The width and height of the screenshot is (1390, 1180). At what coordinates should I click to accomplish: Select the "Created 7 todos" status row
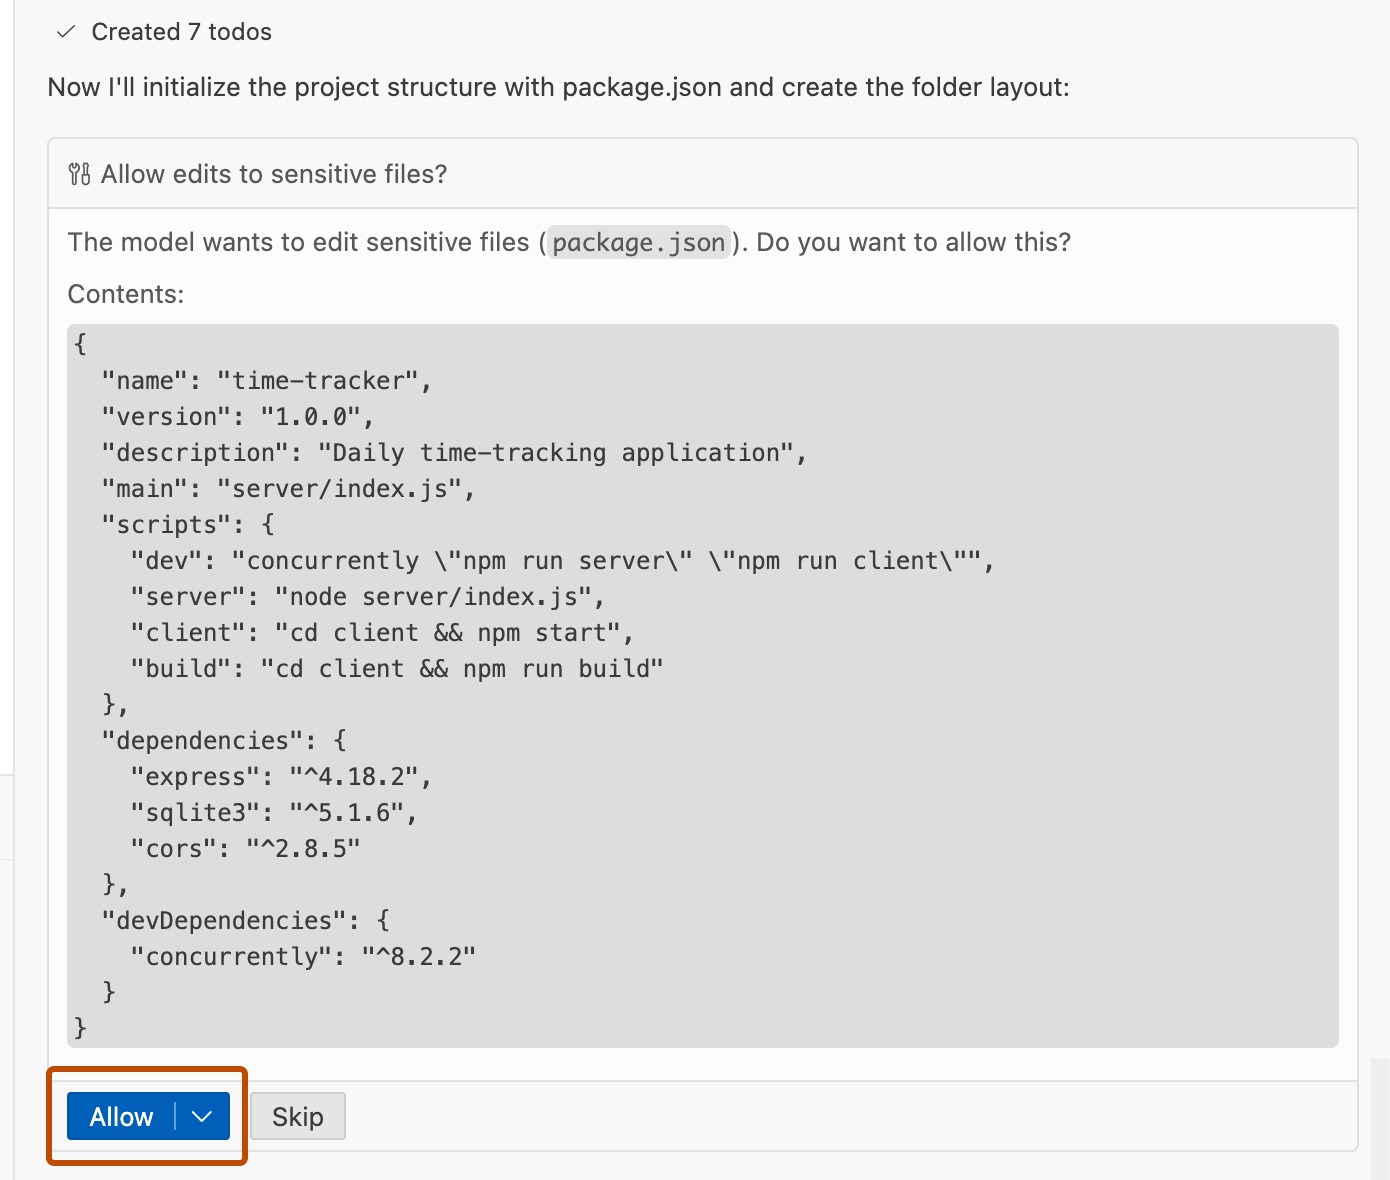coord(181,31)
